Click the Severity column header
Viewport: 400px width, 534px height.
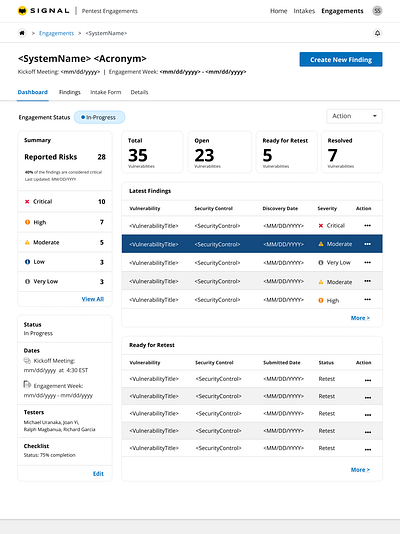click(x=327, y=208)
